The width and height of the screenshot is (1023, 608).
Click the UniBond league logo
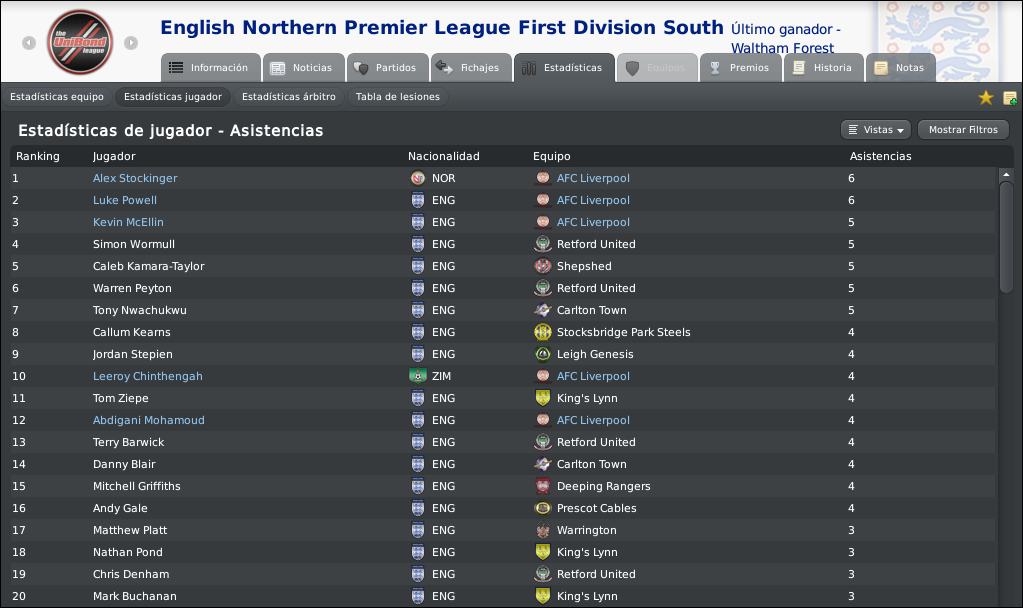tap(80, 42)
